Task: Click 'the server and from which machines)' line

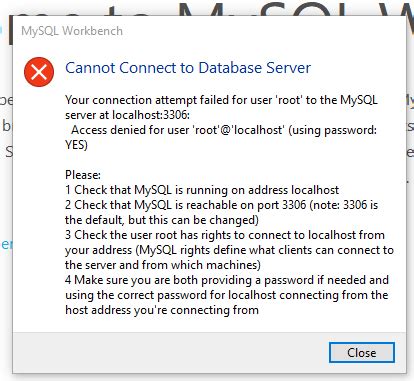Action: (x=163, y=265)
